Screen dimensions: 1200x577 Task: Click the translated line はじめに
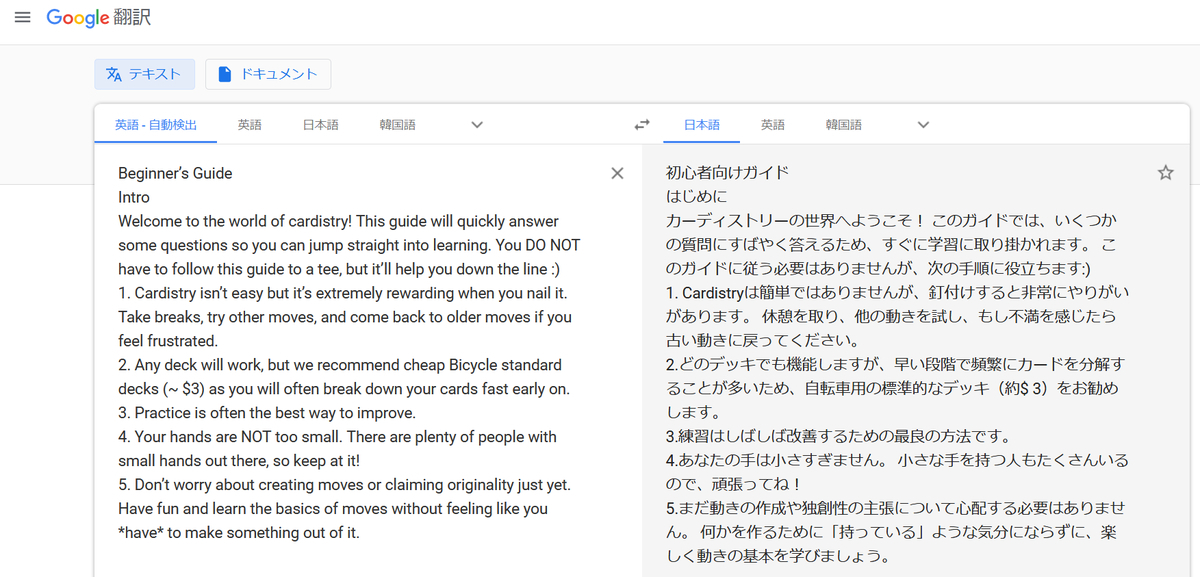click(x=696, y=197)
